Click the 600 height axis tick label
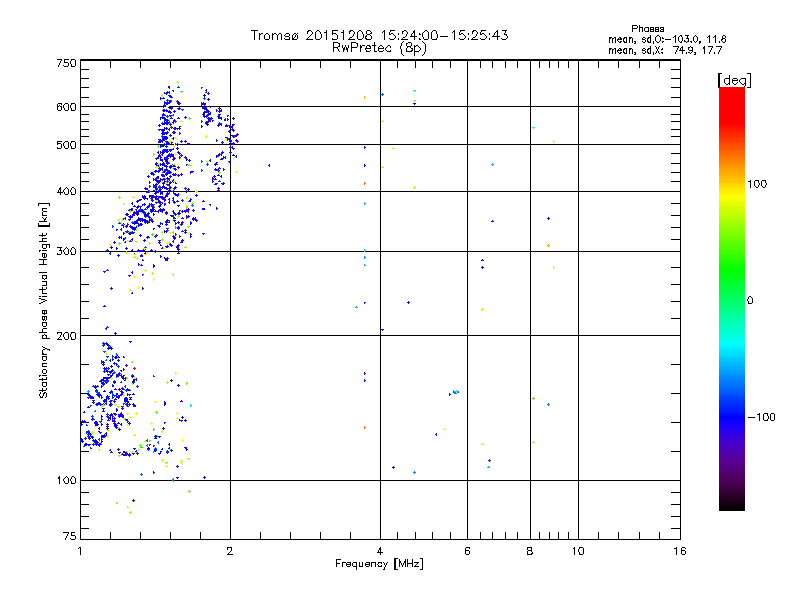 (66, 107)
